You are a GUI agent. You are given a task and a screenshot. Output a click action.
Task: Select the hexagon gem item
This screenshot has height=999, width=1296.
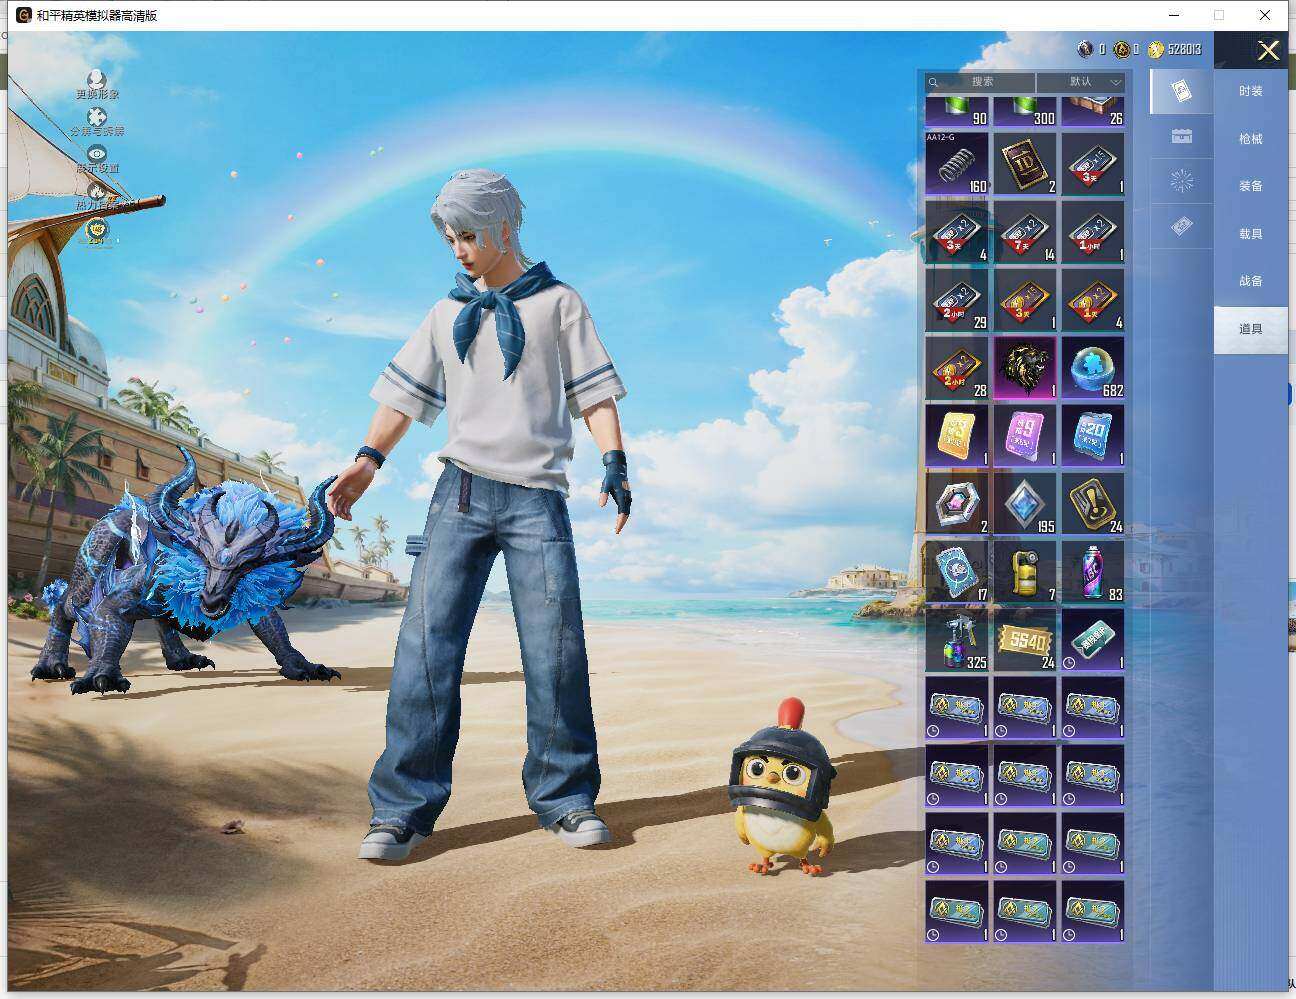click(957, 504)
